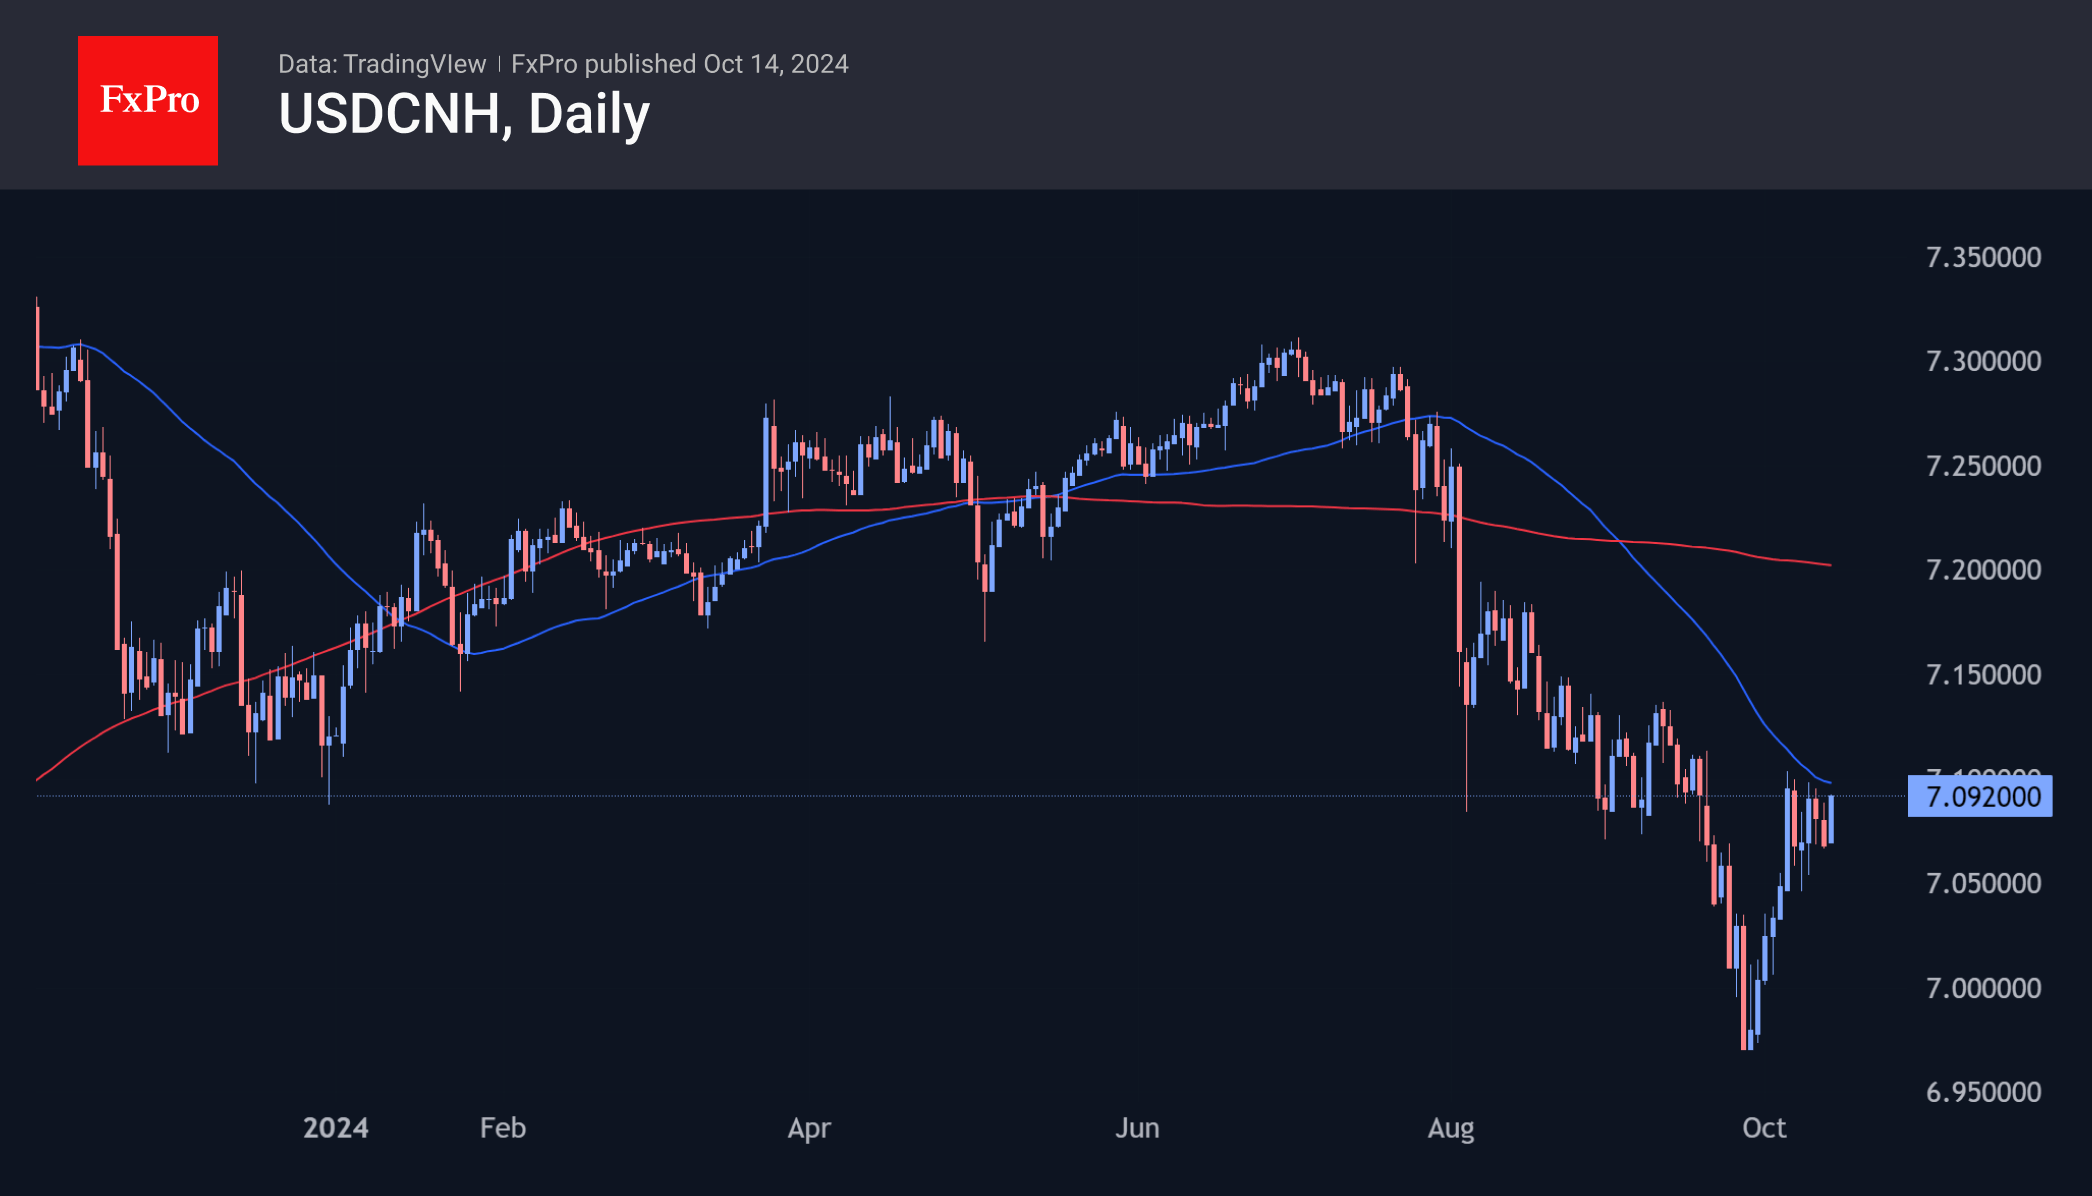2092x1196 pixels.
Task: Click the 7.050000 price axis label
Action: [1984, 884]
